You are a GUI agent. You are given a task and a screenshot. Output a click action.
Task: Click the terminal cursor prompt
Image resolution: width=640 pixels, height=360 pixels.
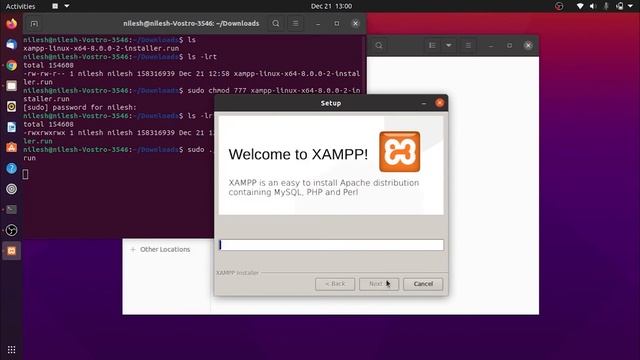point(25,174)
